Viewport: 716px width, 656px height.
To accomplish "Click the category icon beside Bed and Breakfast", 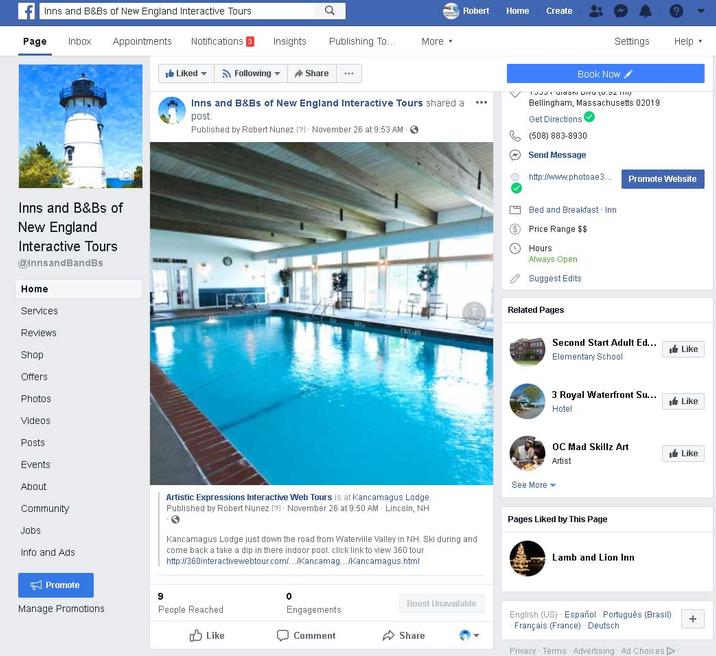I will (515, 210).
